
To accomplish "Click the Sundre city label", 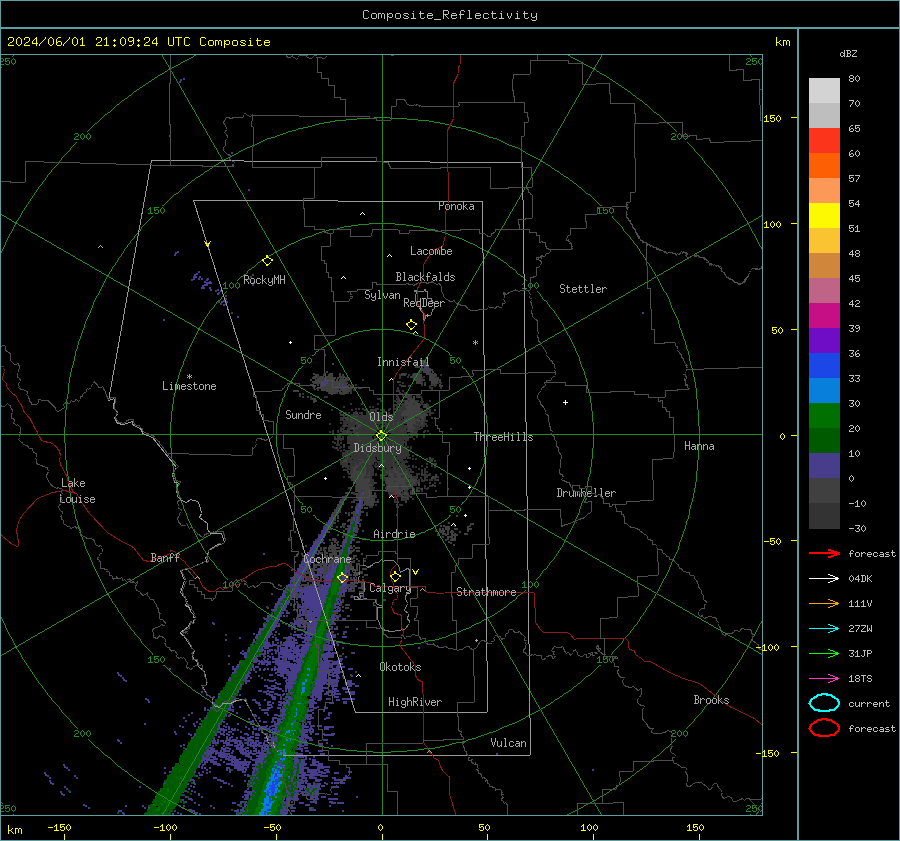I will click(x=303, y=414).
